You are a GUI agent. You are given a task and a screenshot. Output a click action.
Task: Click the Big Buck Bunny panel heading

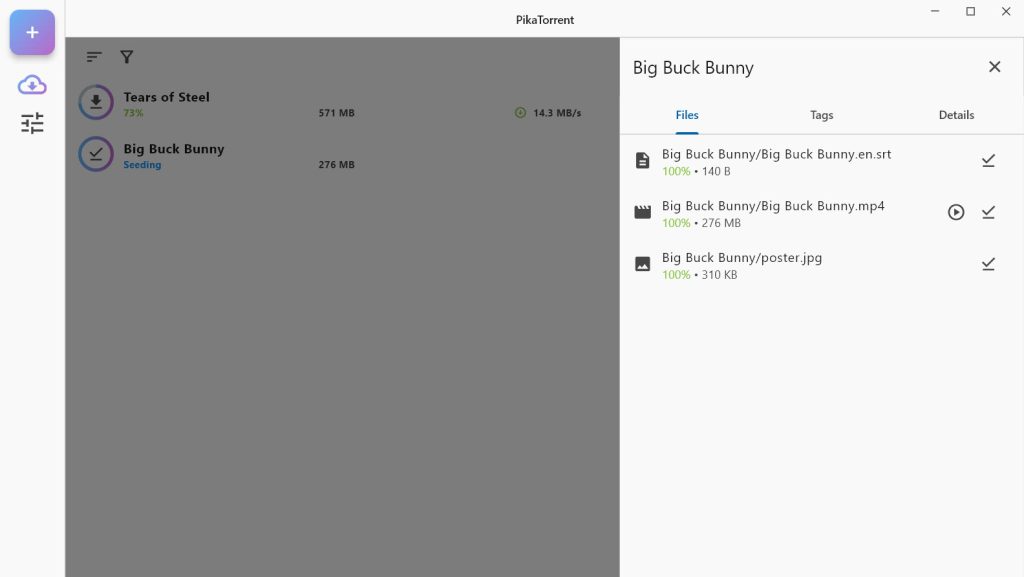click(693, 67)
